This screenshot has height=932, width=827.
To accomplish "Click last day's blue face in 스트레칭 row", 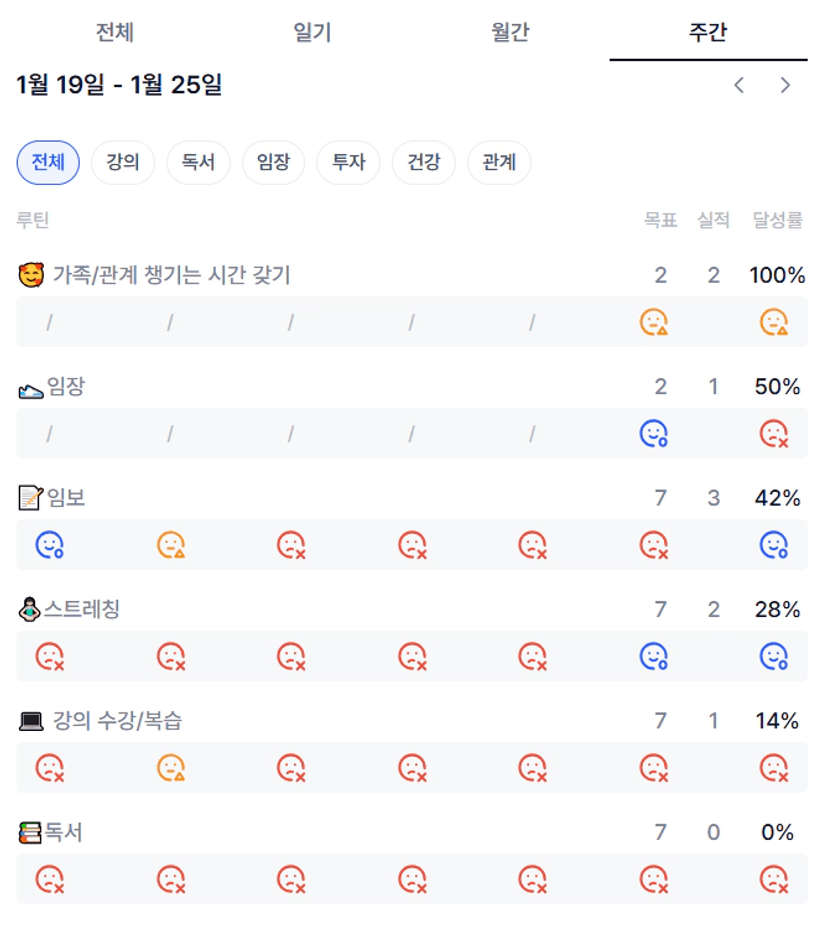I will [x=773, y=656].
